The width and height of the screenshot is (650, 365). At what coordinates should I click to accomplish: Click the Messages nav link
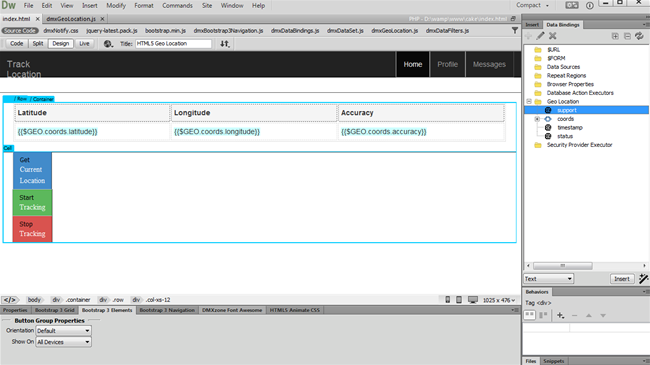(x=489, y=64)
